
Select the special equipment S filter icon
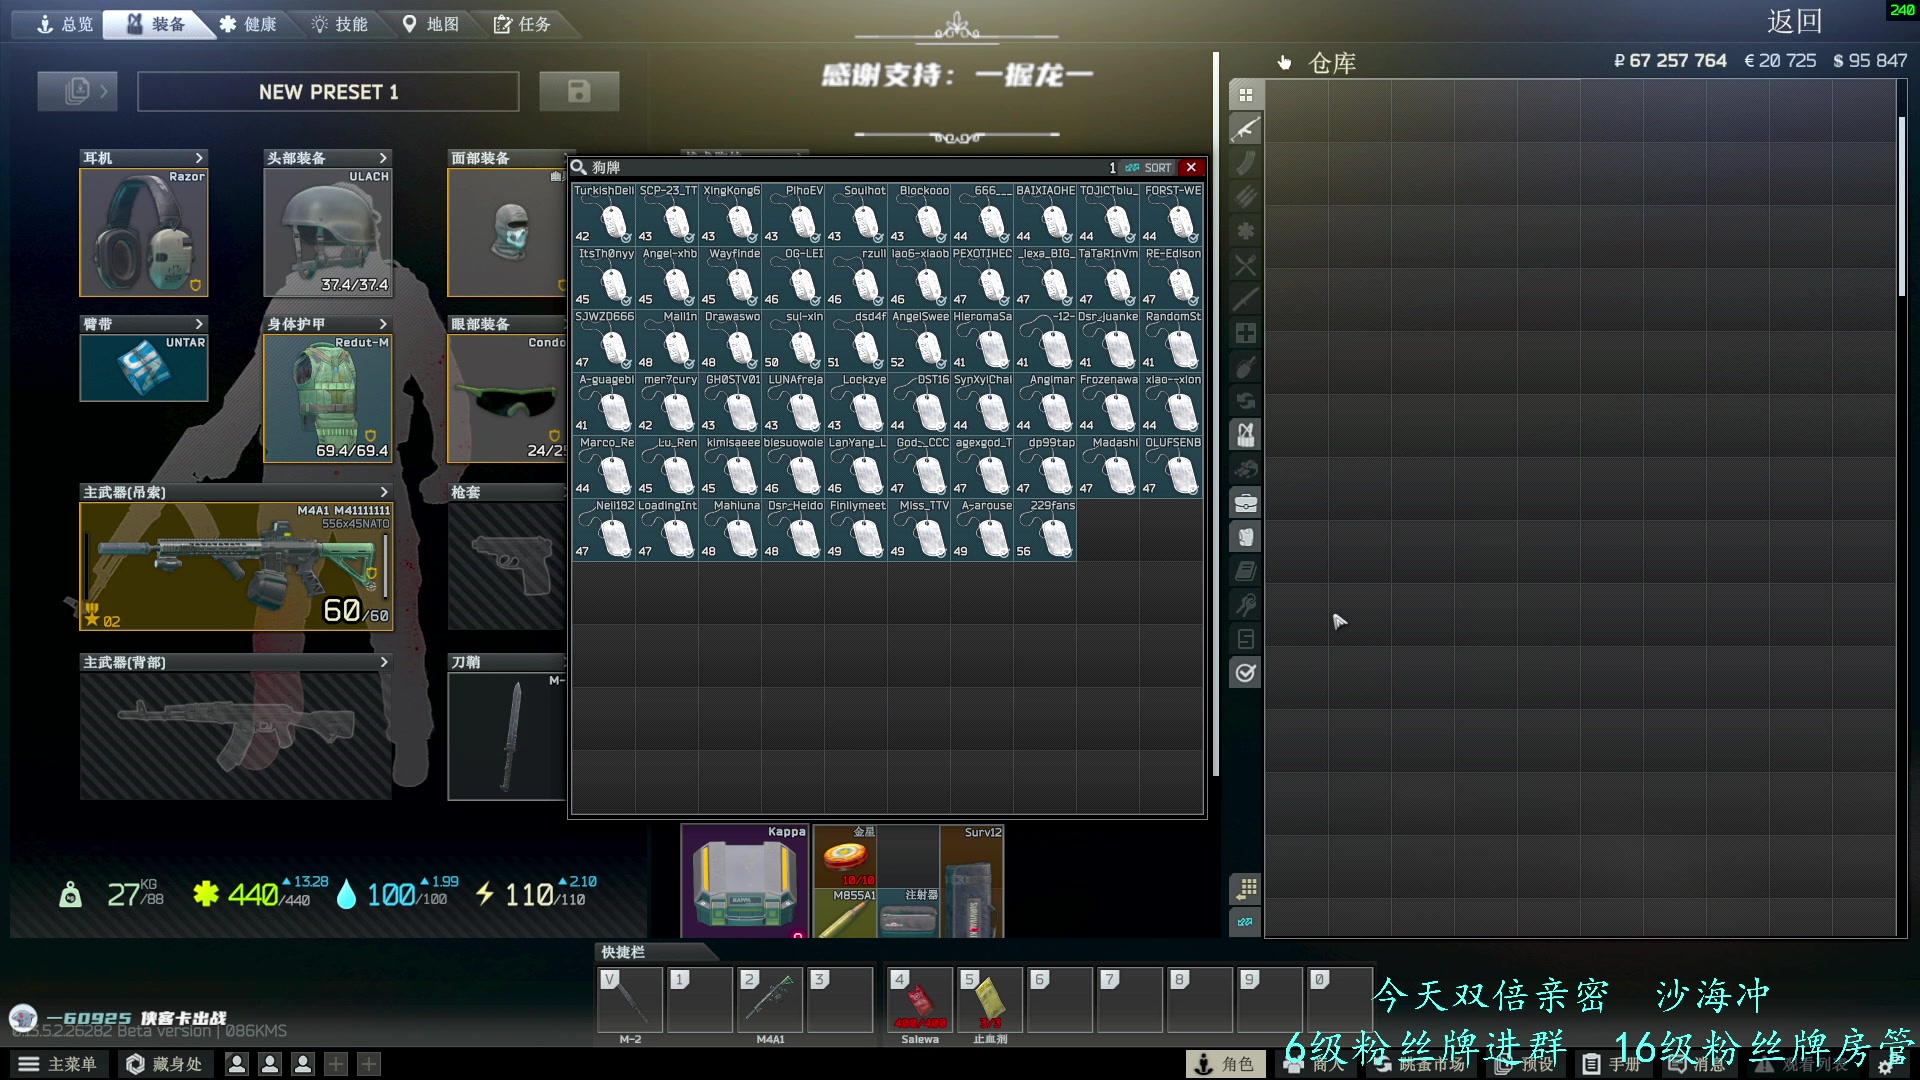(x=1245, y=639)
